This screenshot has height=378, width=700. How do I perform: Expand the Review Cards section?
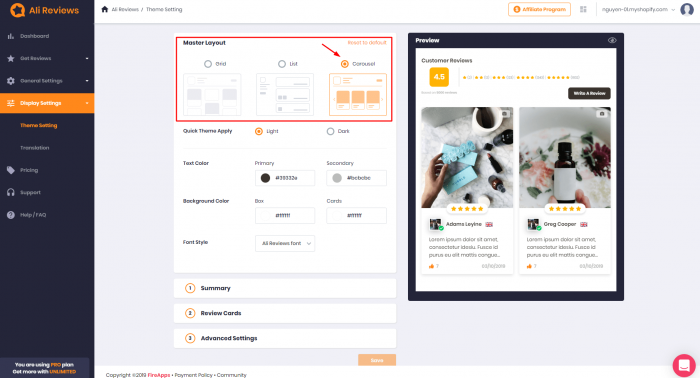click(285, 313)
